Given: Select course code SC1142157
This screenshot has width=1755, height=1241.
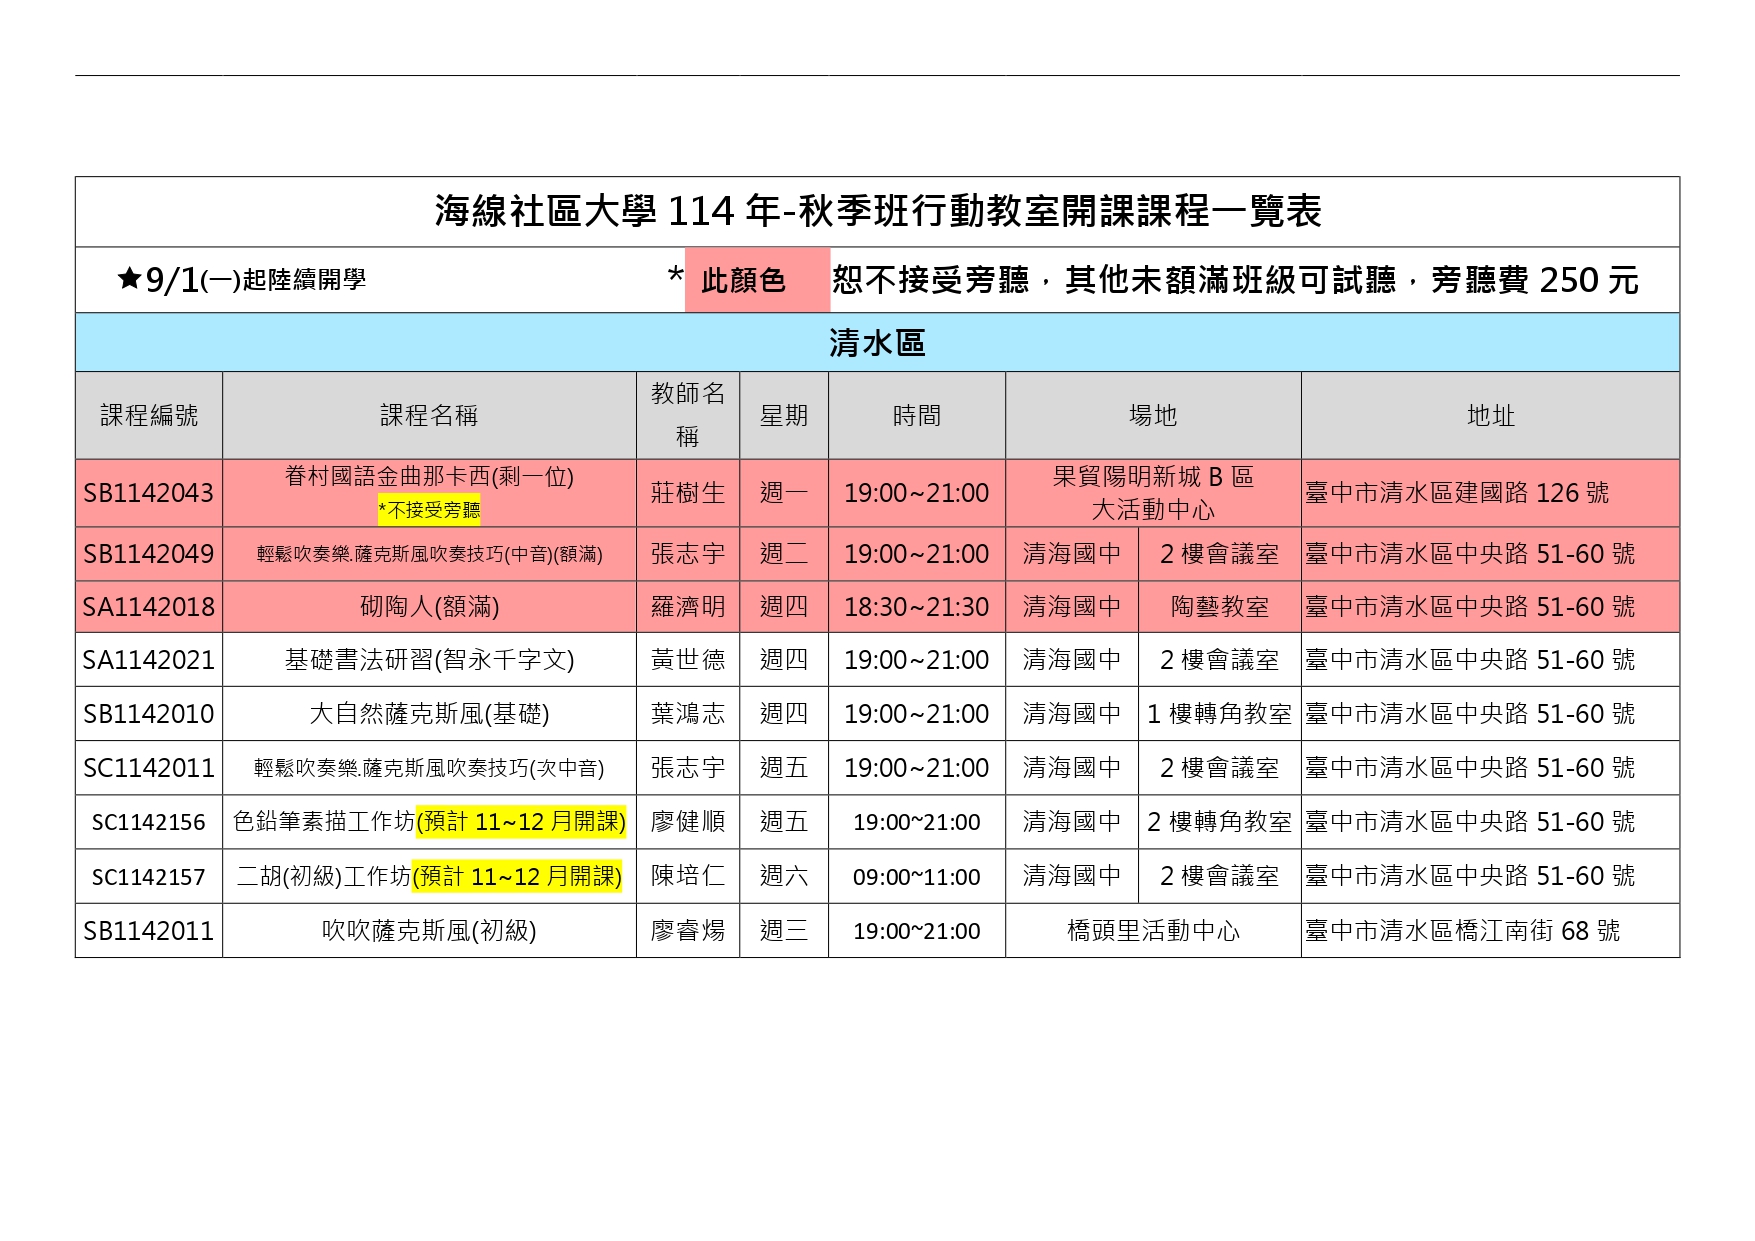Looking at the screenshot, I should 149,877.
